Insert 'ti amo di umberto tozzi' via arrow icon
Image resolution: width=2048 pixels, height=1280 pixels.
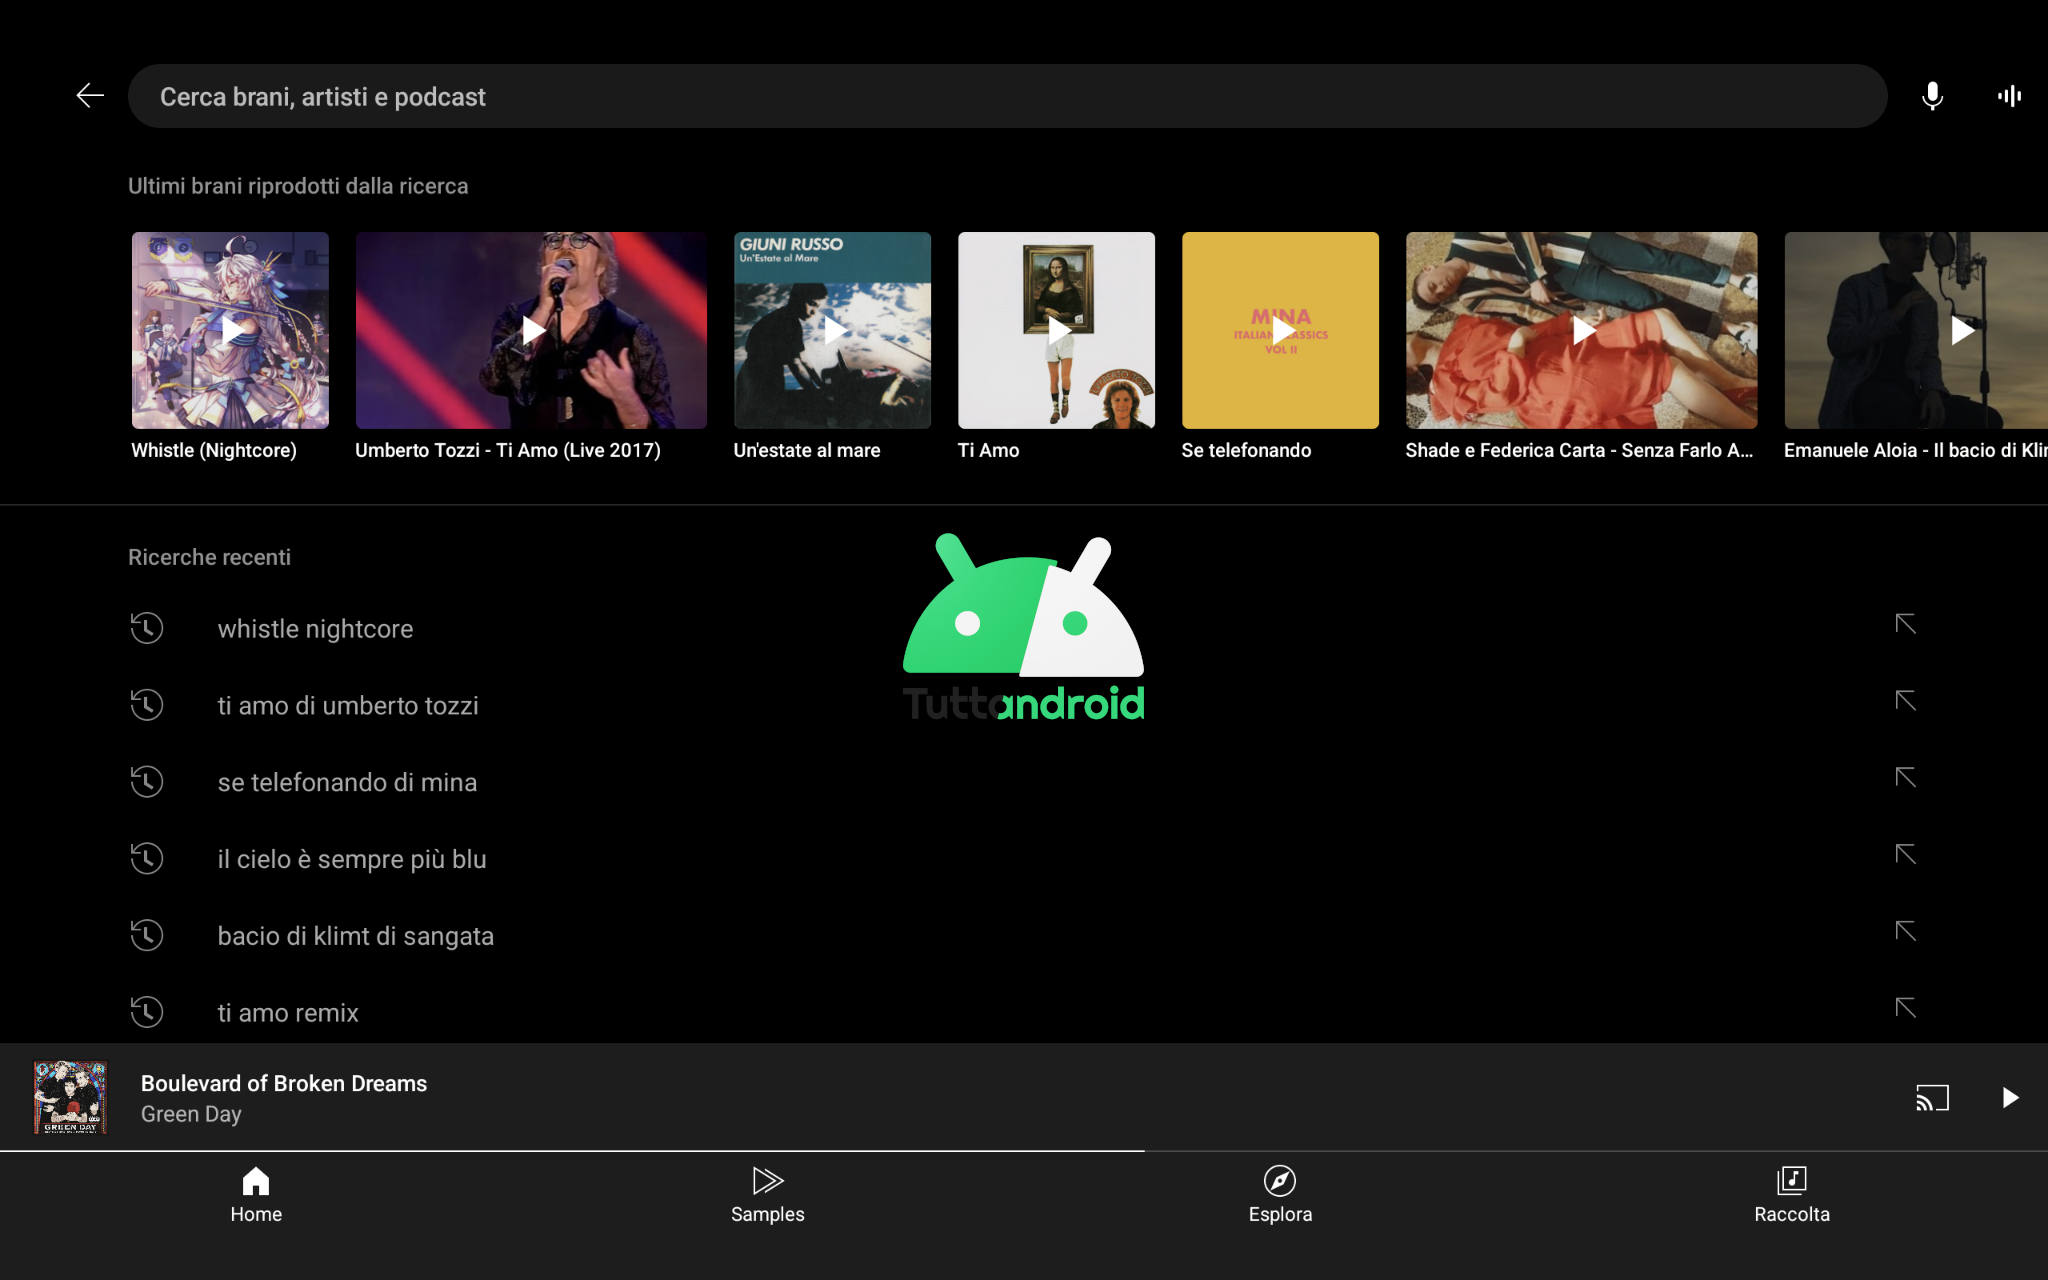1906,701
